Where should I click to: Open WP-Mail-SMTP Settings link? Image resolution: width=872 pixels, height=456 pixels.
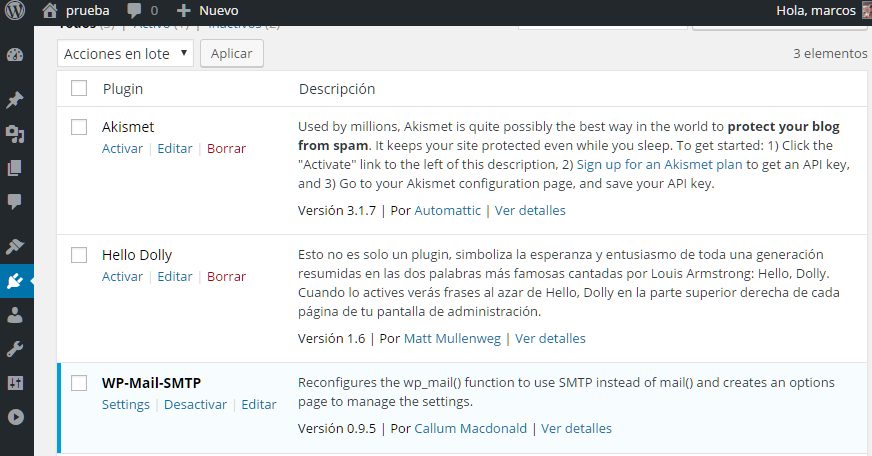(x=126, y=404)
